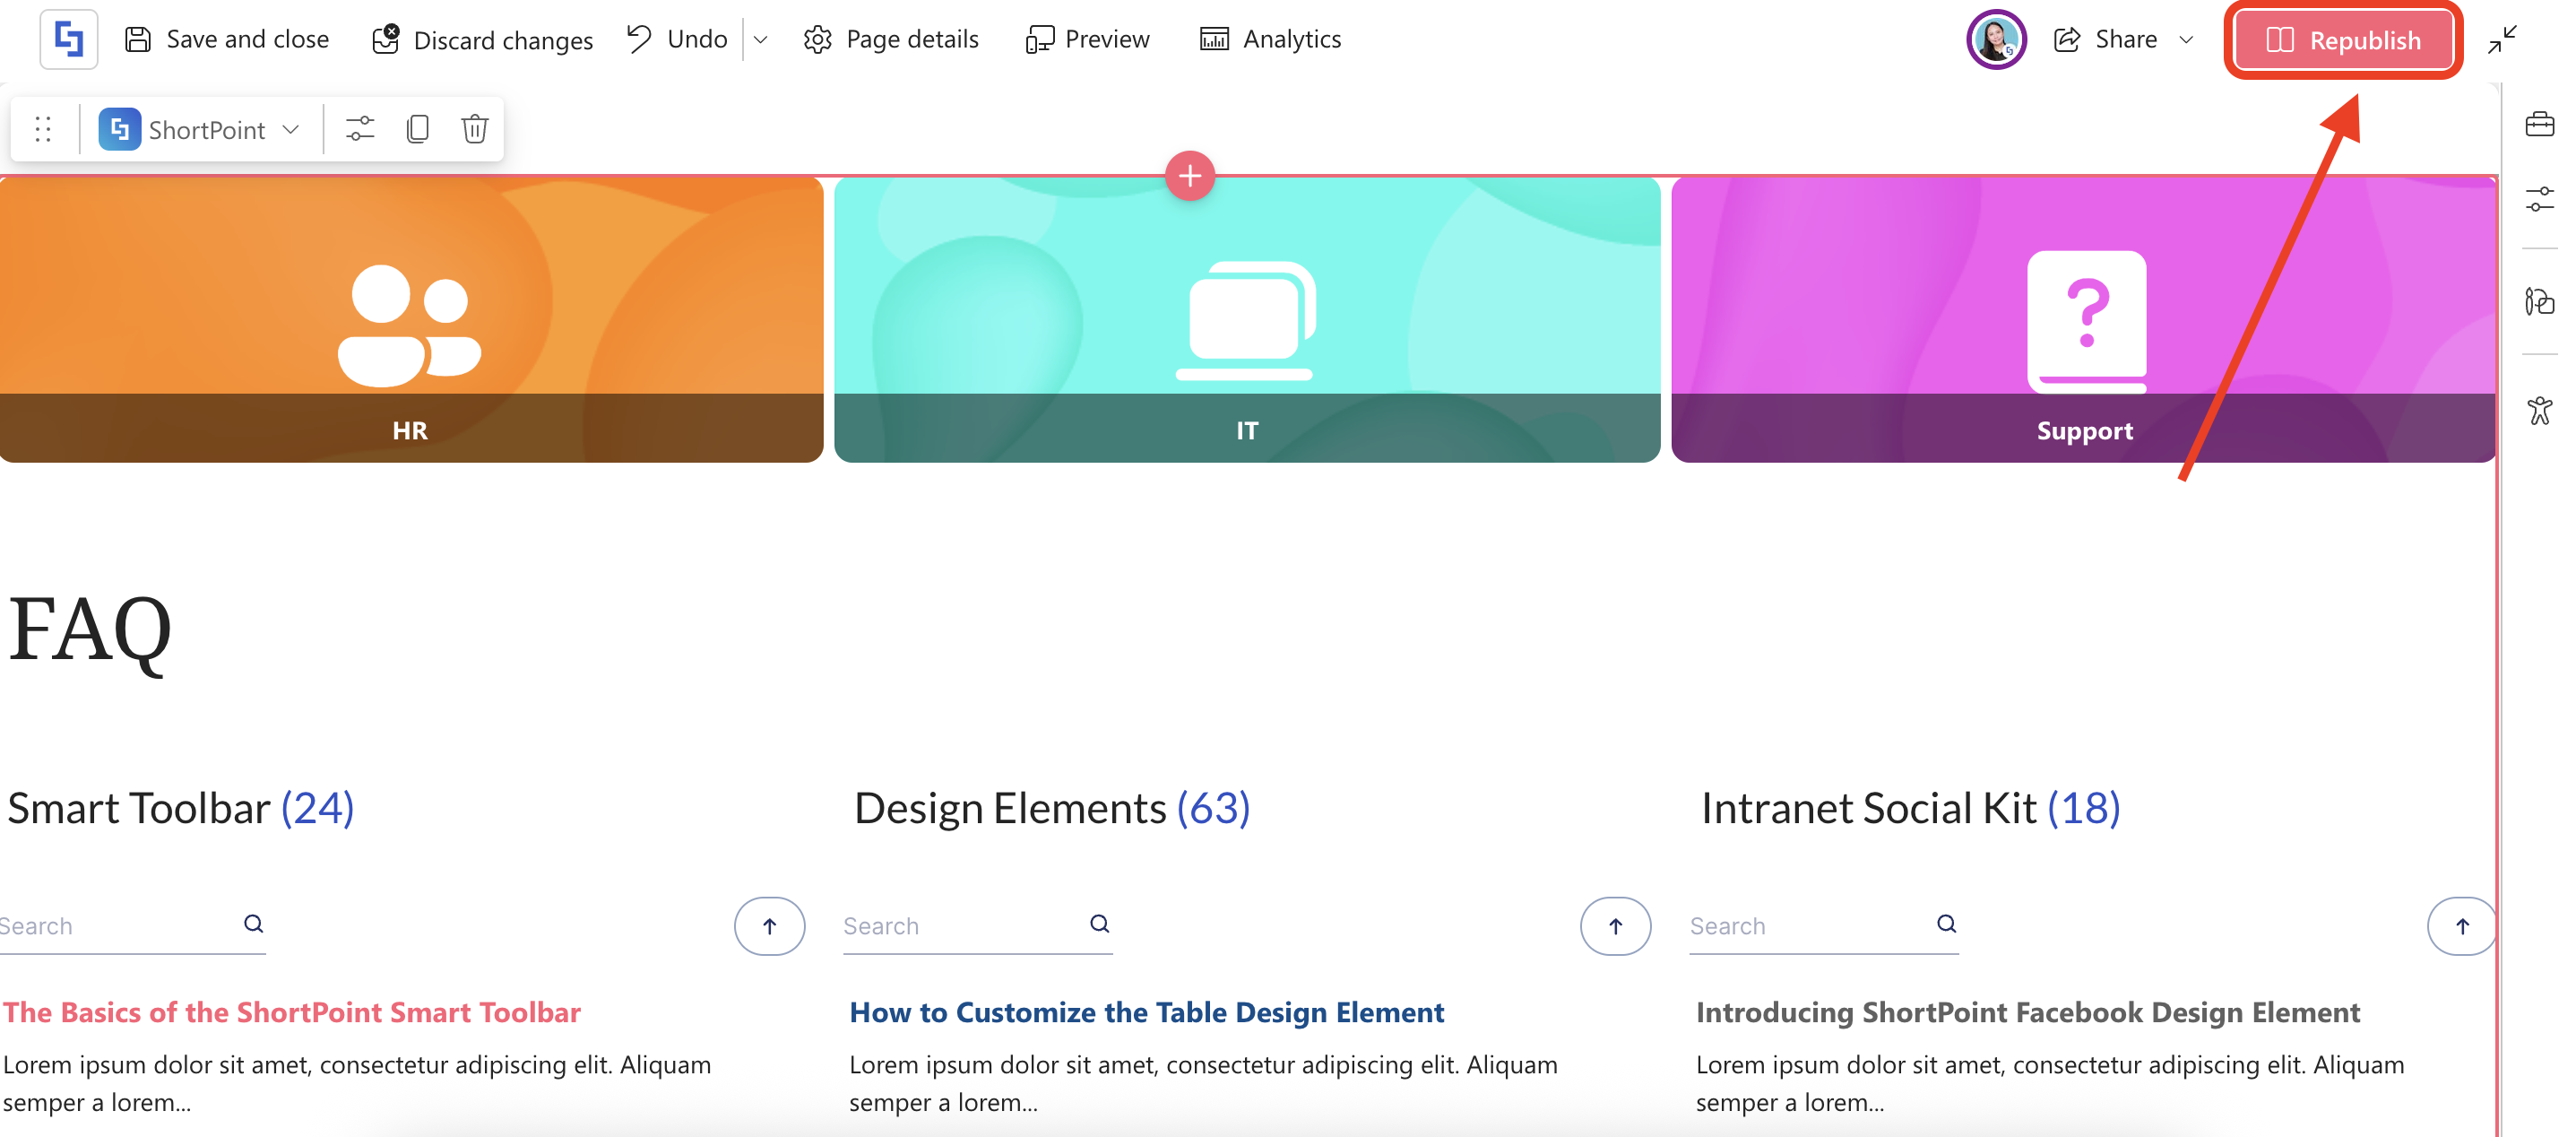The width and height of the screenshot is (2576, 1137).
Task: Open the page Preview
Action: point(1087,40)
